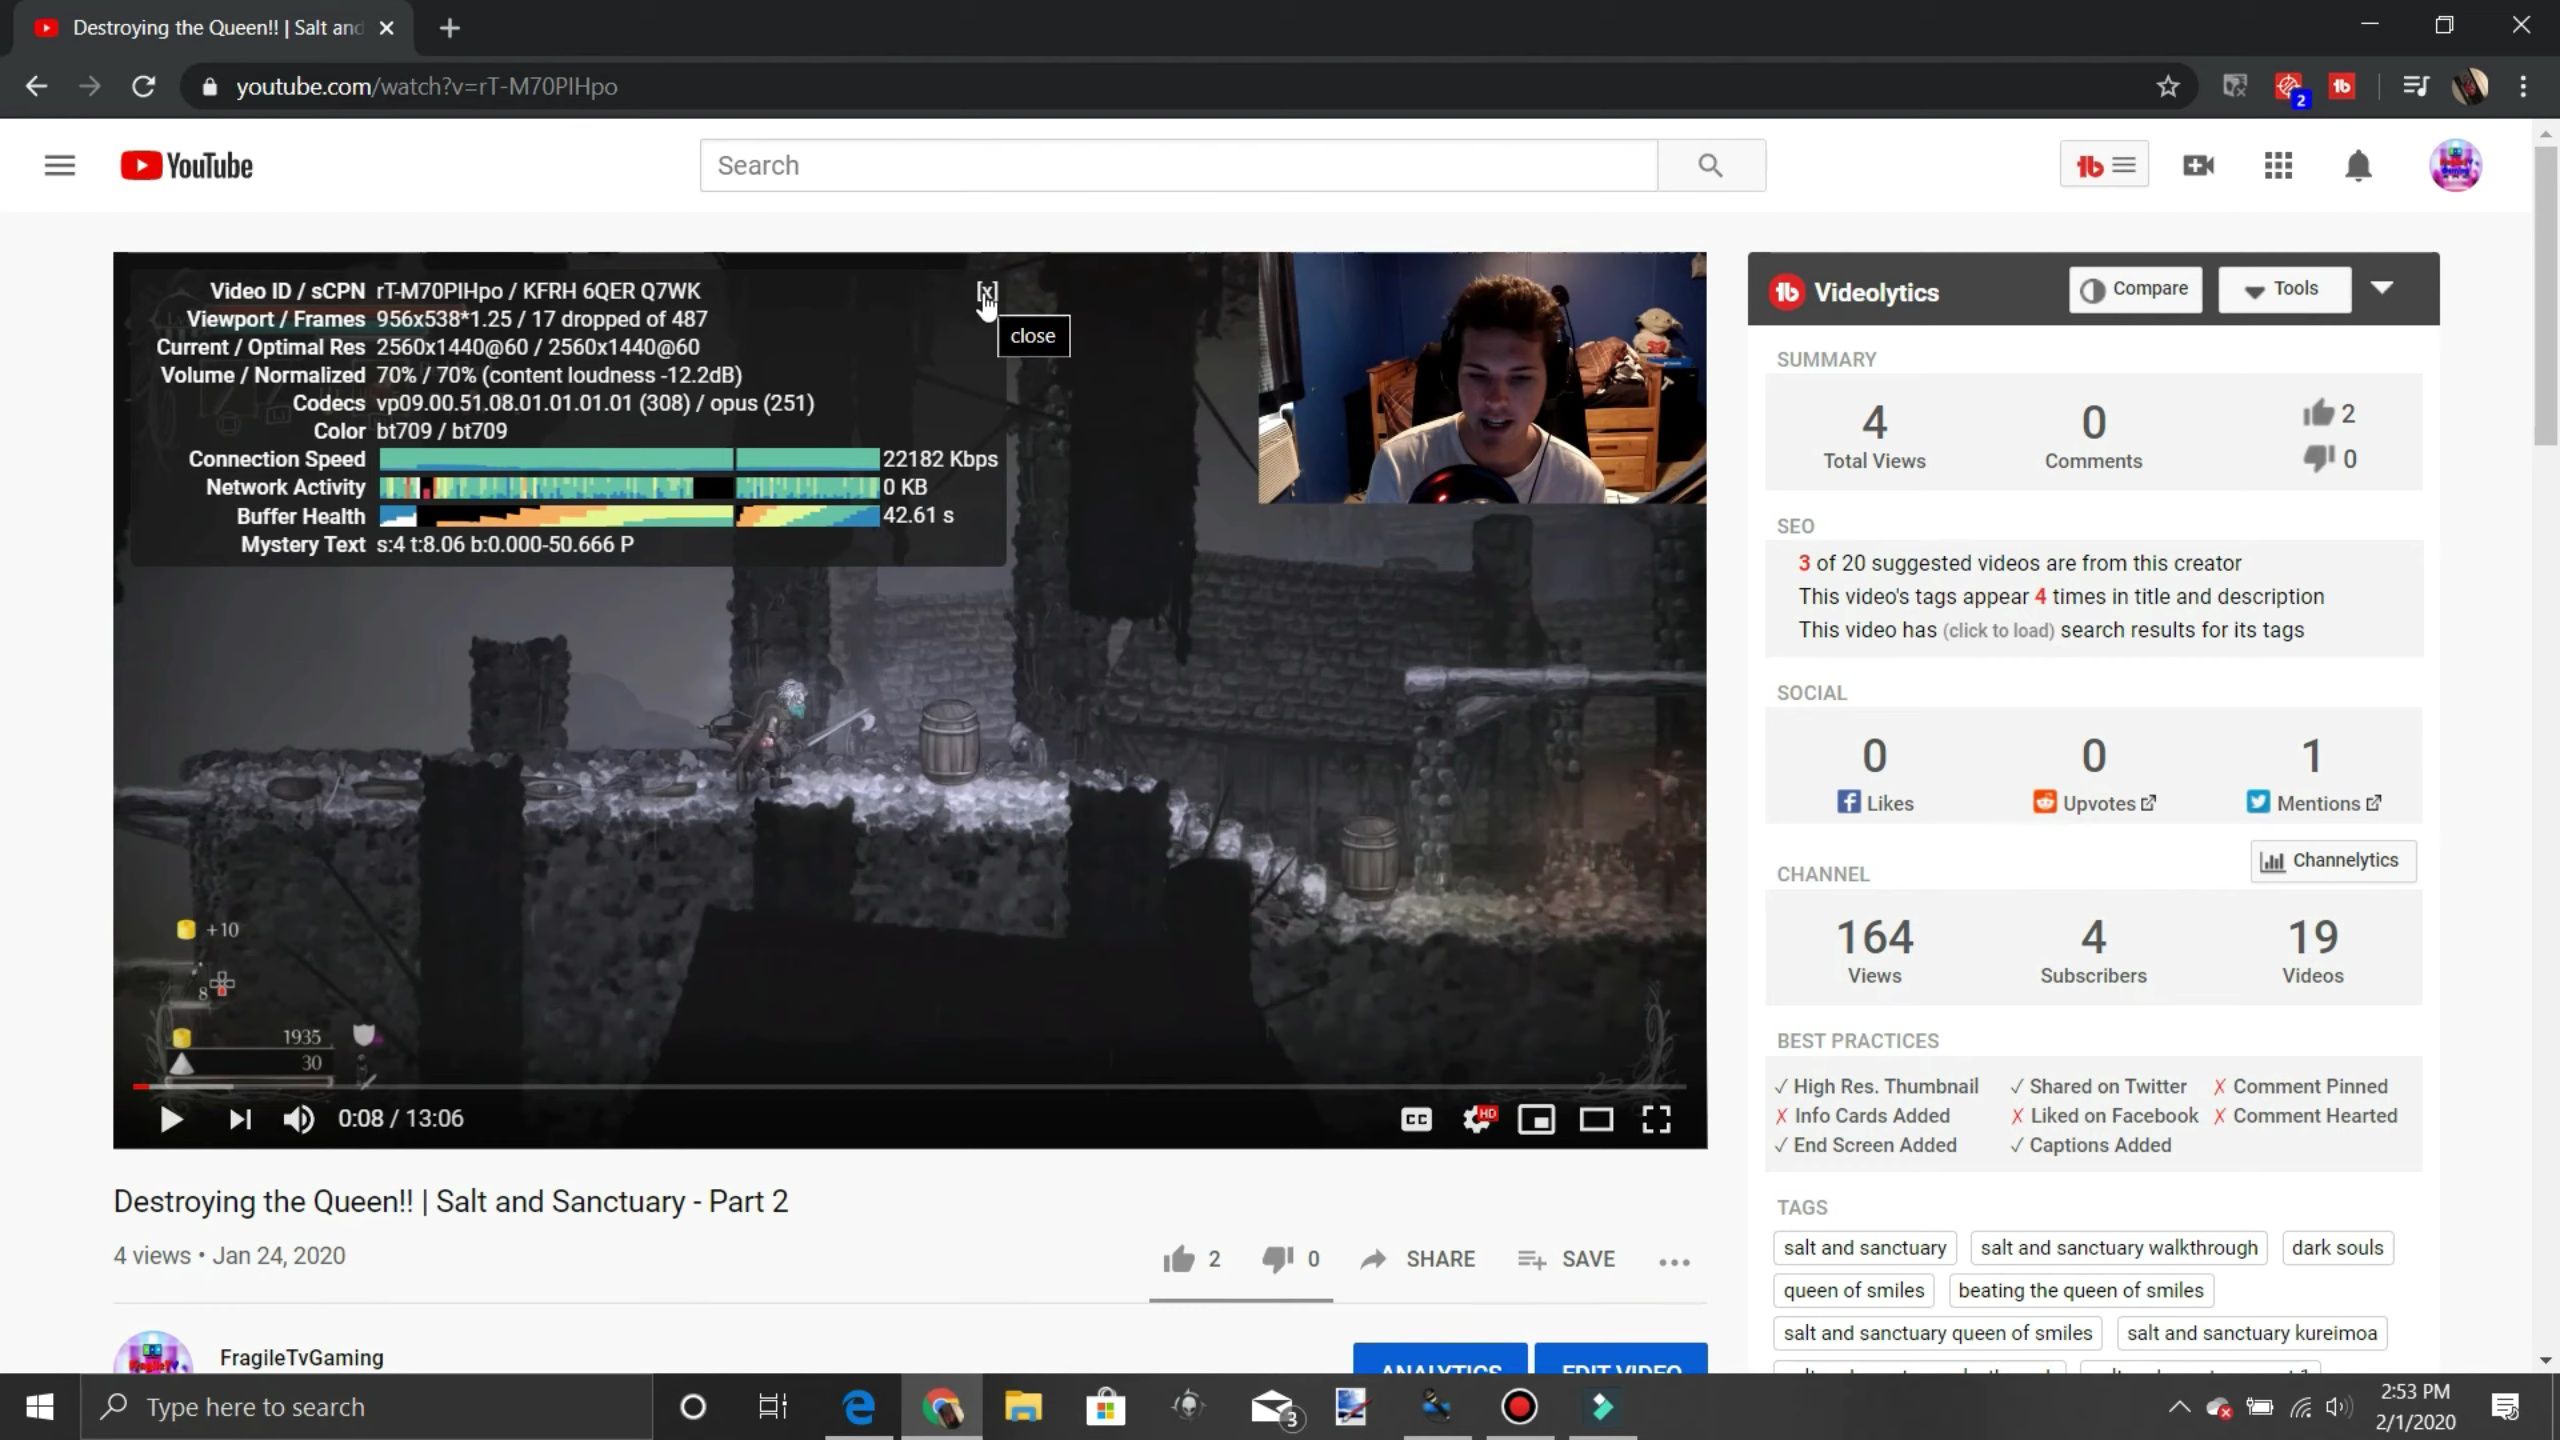Open the Action Center notifications icon

(2506, 1407)
